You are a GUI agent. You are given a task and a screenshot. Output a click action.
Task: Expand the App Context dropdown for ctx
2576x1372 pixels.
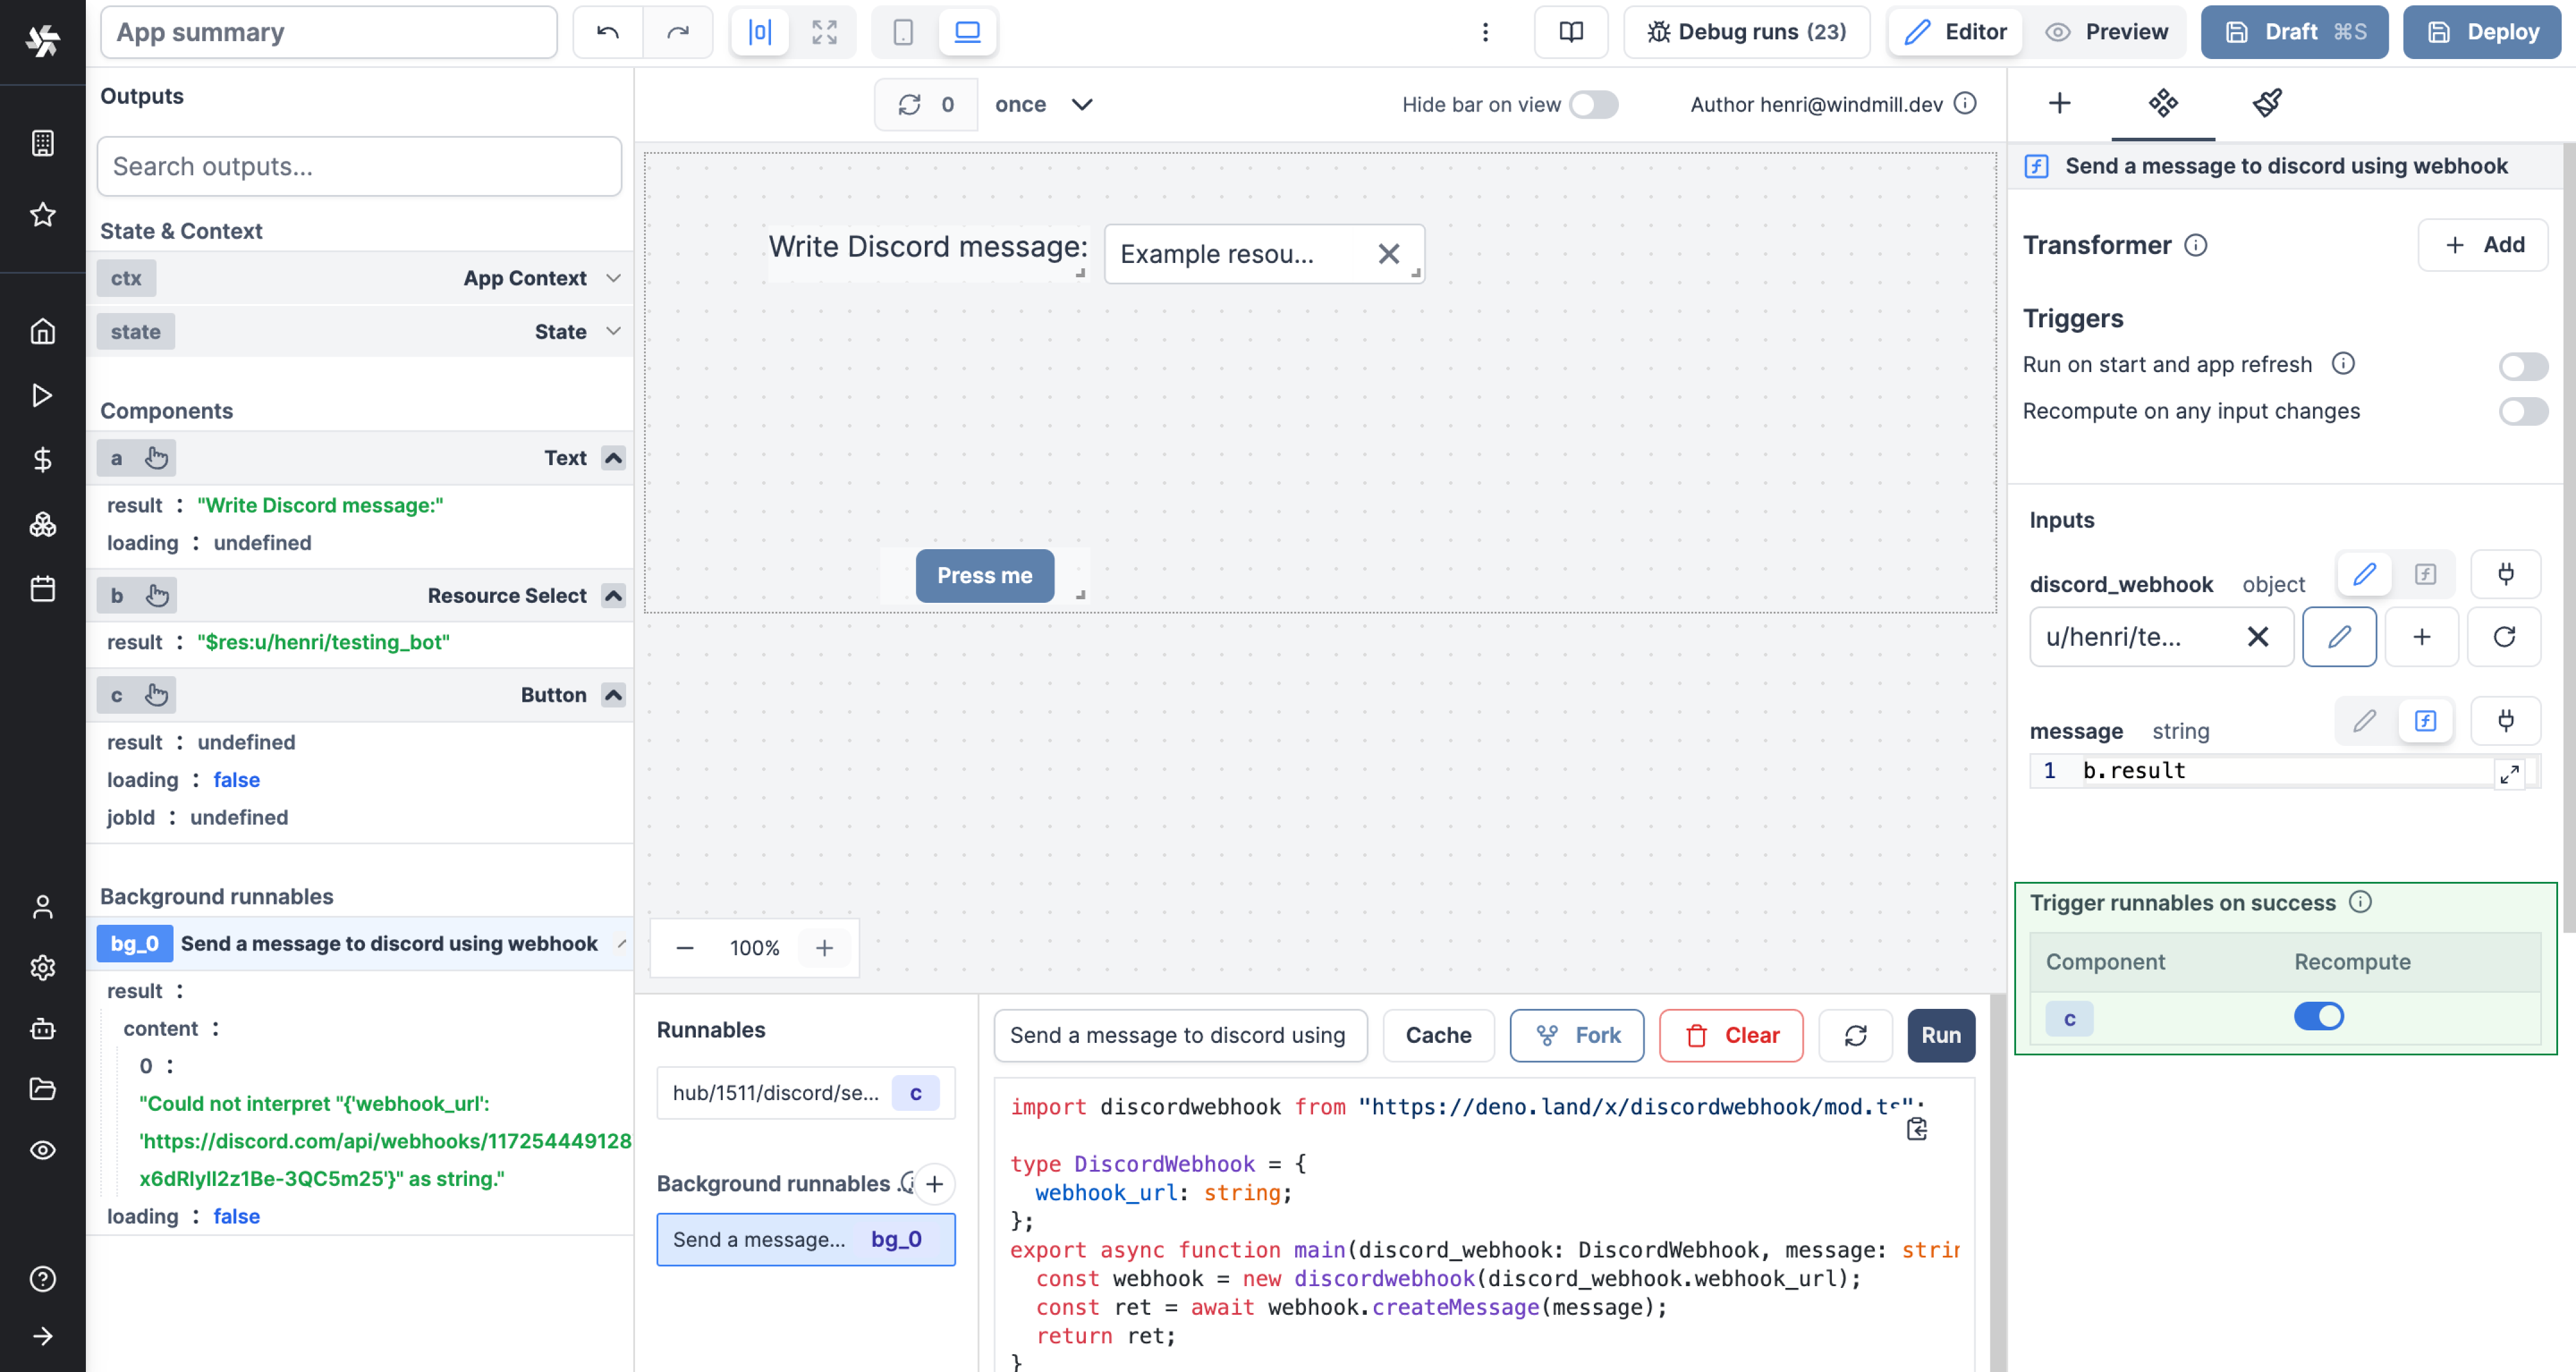pyautogui.click(x=614, y=278)
